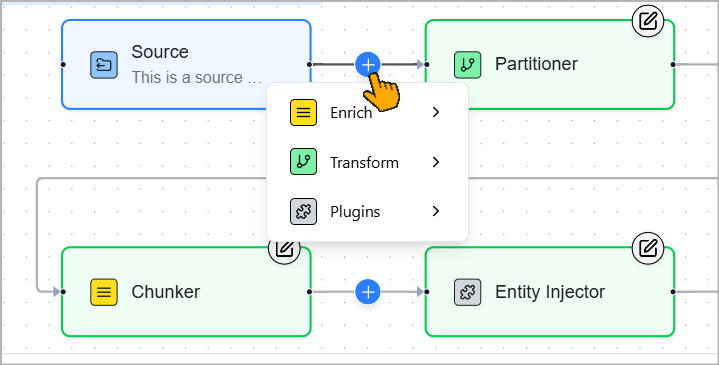Click the Chunker node's right output handle
719x365 pixels.
[310, 292]
